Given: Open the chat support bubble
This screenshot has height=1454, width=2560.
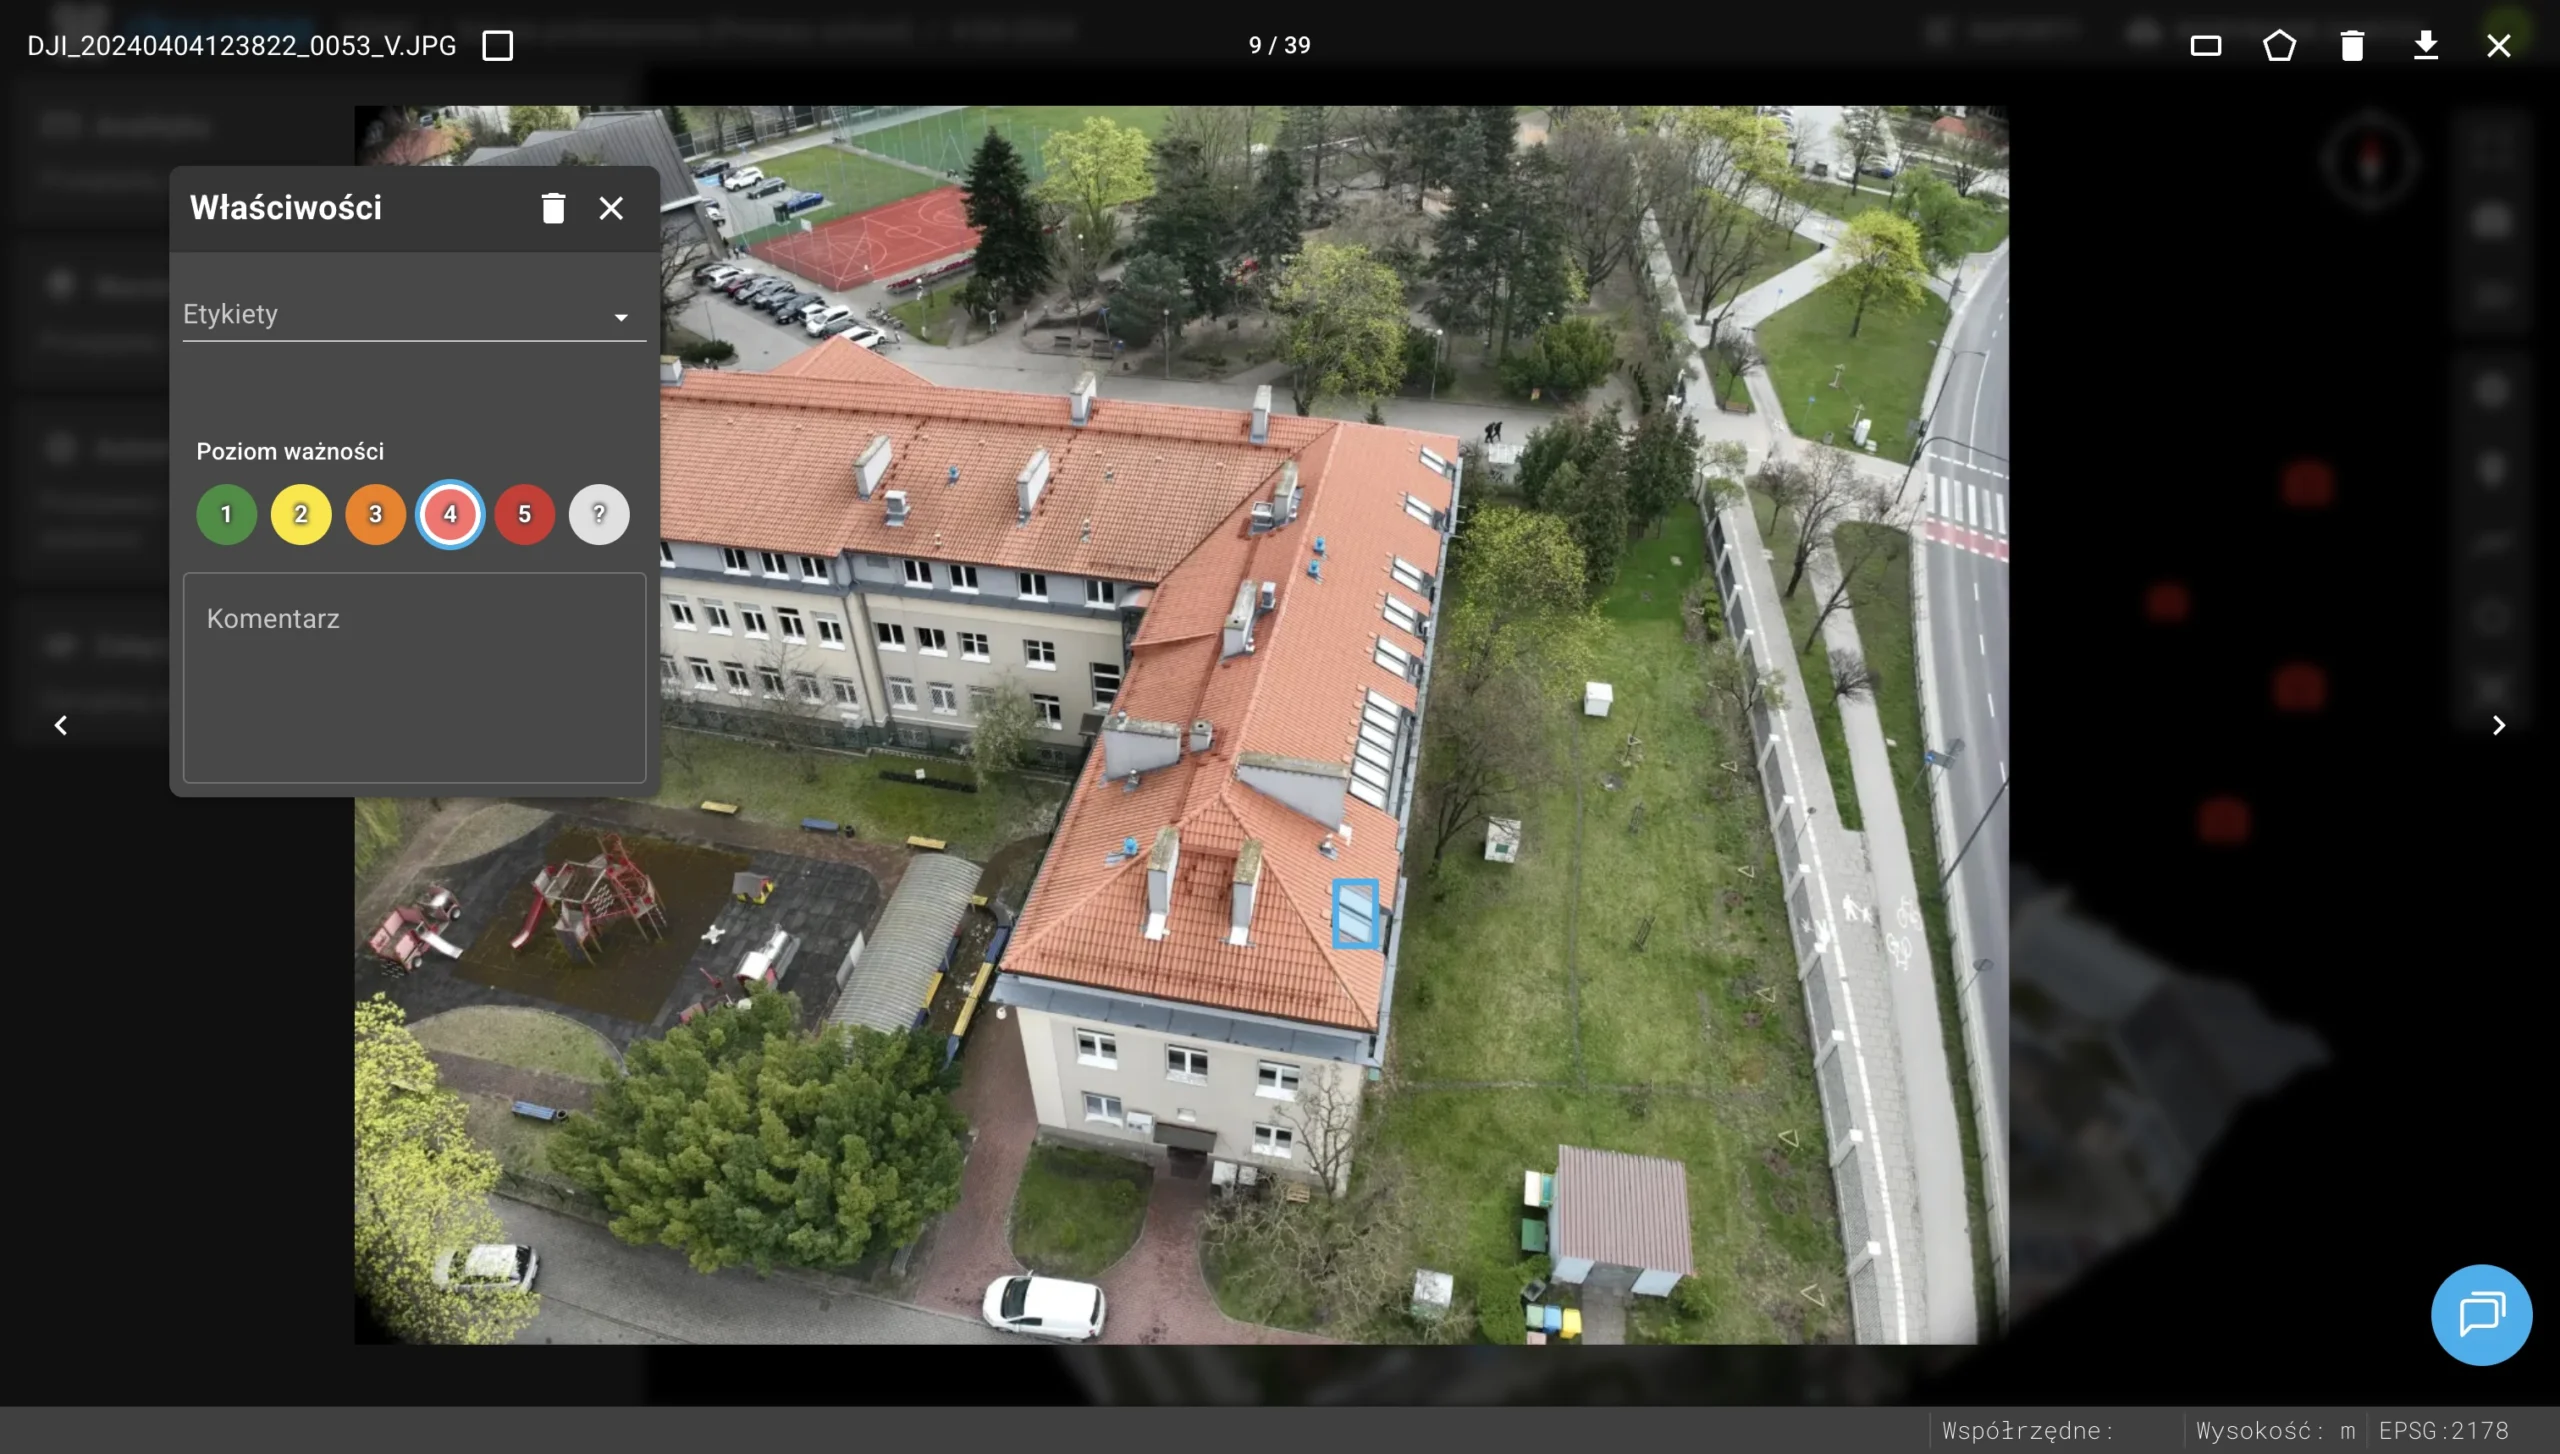Looking at the screenshot, I should pyautogui.click(x=2481, y=1314).
